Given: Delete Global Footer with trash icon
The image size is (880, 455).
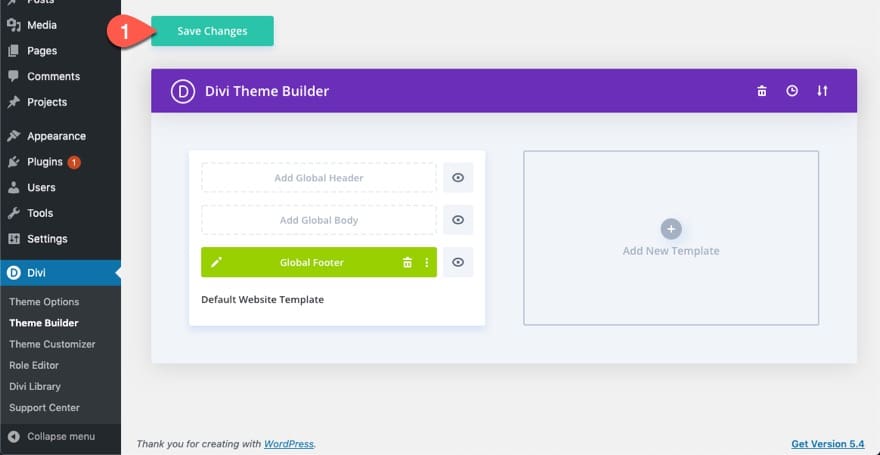Looking at the screenshot, I should pos(407,262).
